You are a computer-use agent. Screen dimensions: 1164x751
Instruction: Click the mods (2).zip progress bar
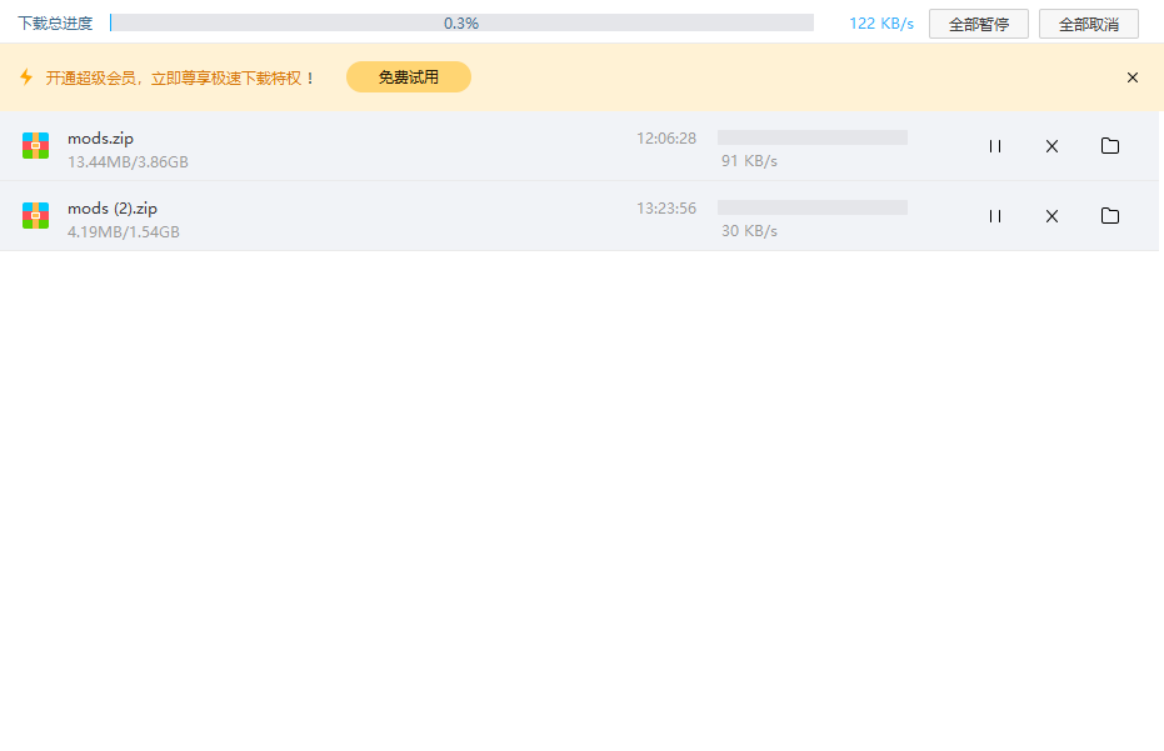(812, 207)
